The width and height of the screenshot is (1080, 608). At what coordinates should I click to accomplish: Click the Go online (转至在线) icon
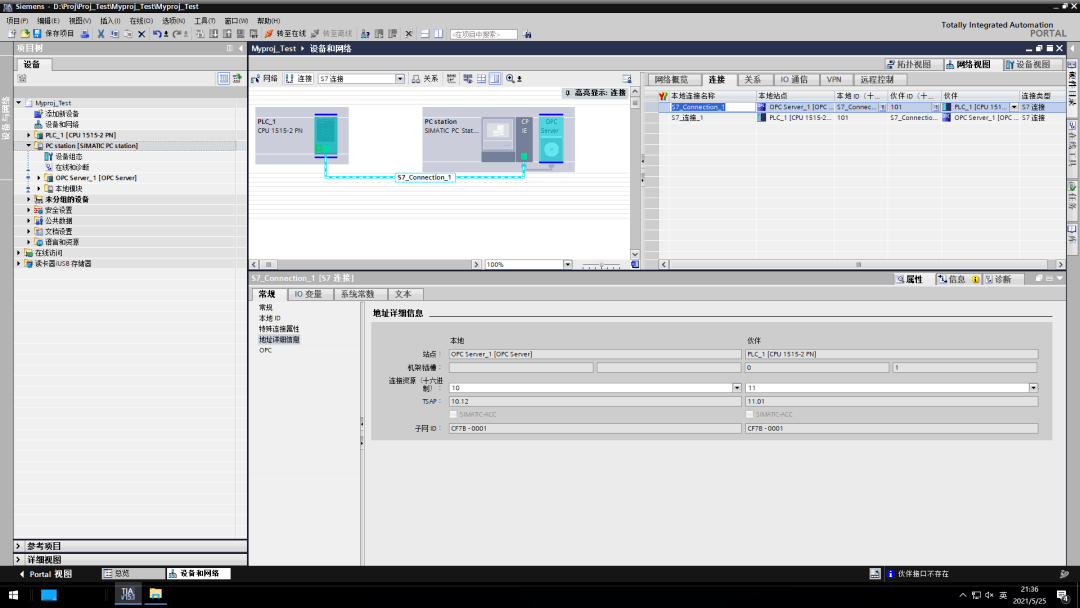click(285, 34)
